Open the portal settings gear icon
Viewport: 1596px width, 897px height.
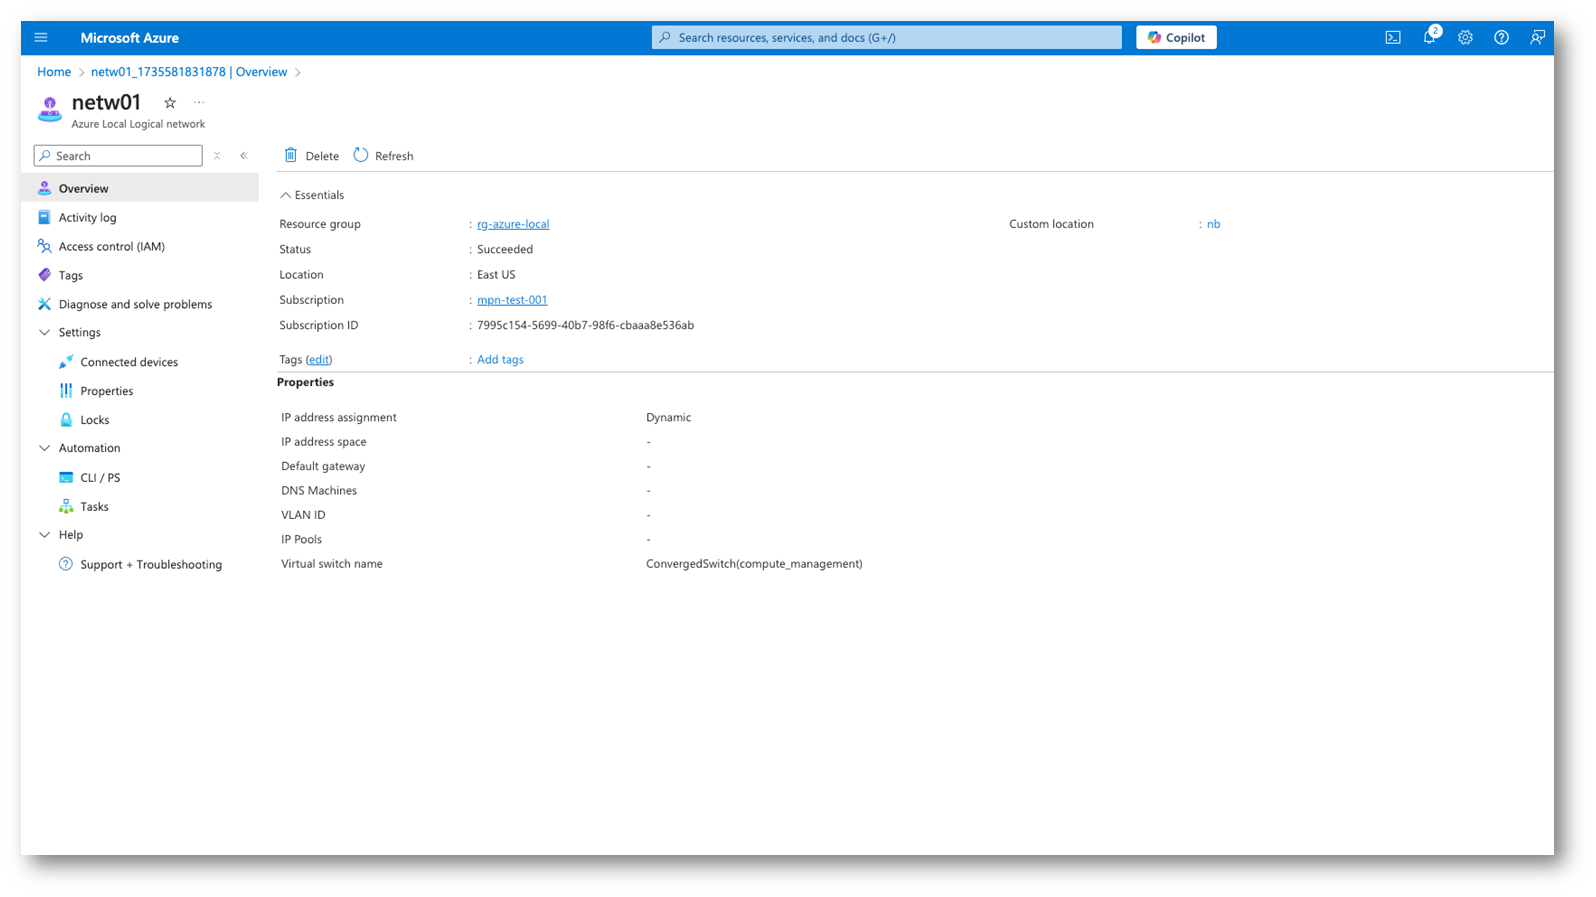[1465, 38]
